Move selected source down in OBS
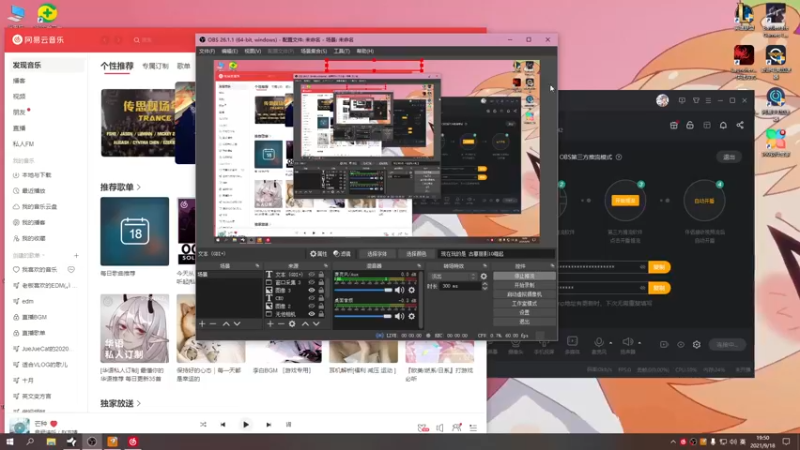The height and width of the screenshot is (450, 800). tap(316, 324)
